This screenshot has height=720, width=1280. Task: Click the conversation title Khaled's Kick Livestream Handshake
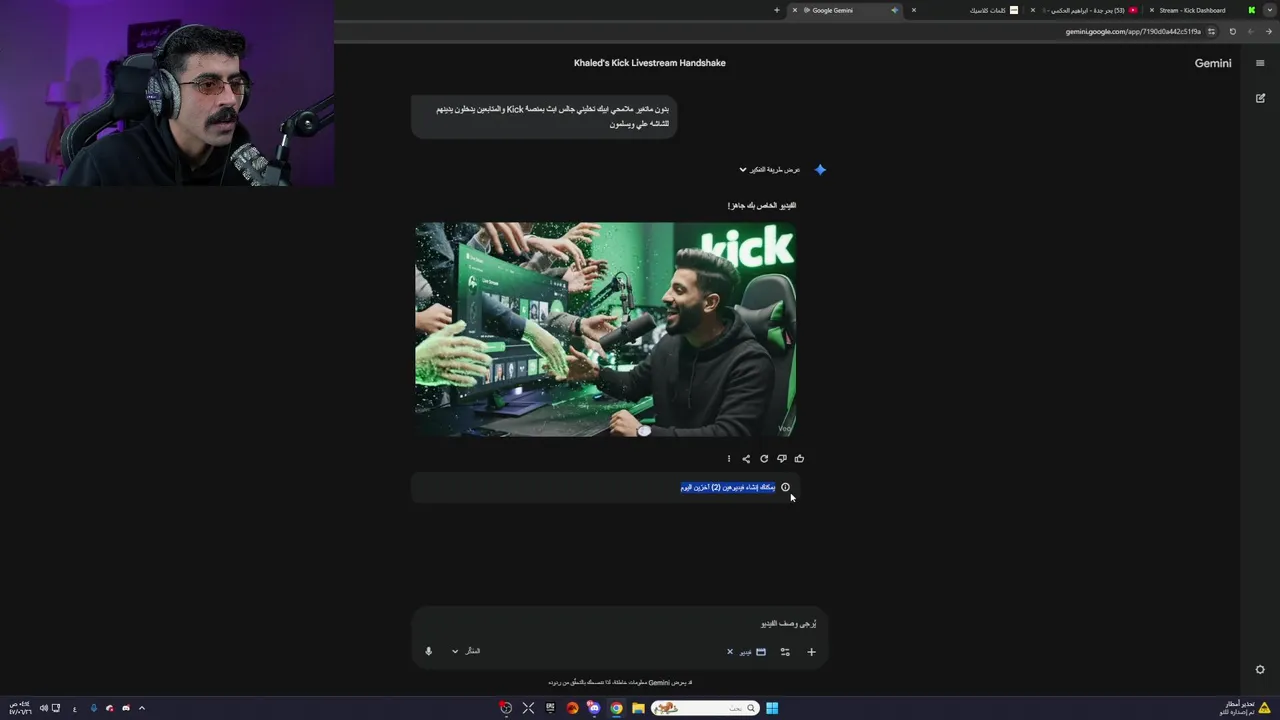point(650,63)
